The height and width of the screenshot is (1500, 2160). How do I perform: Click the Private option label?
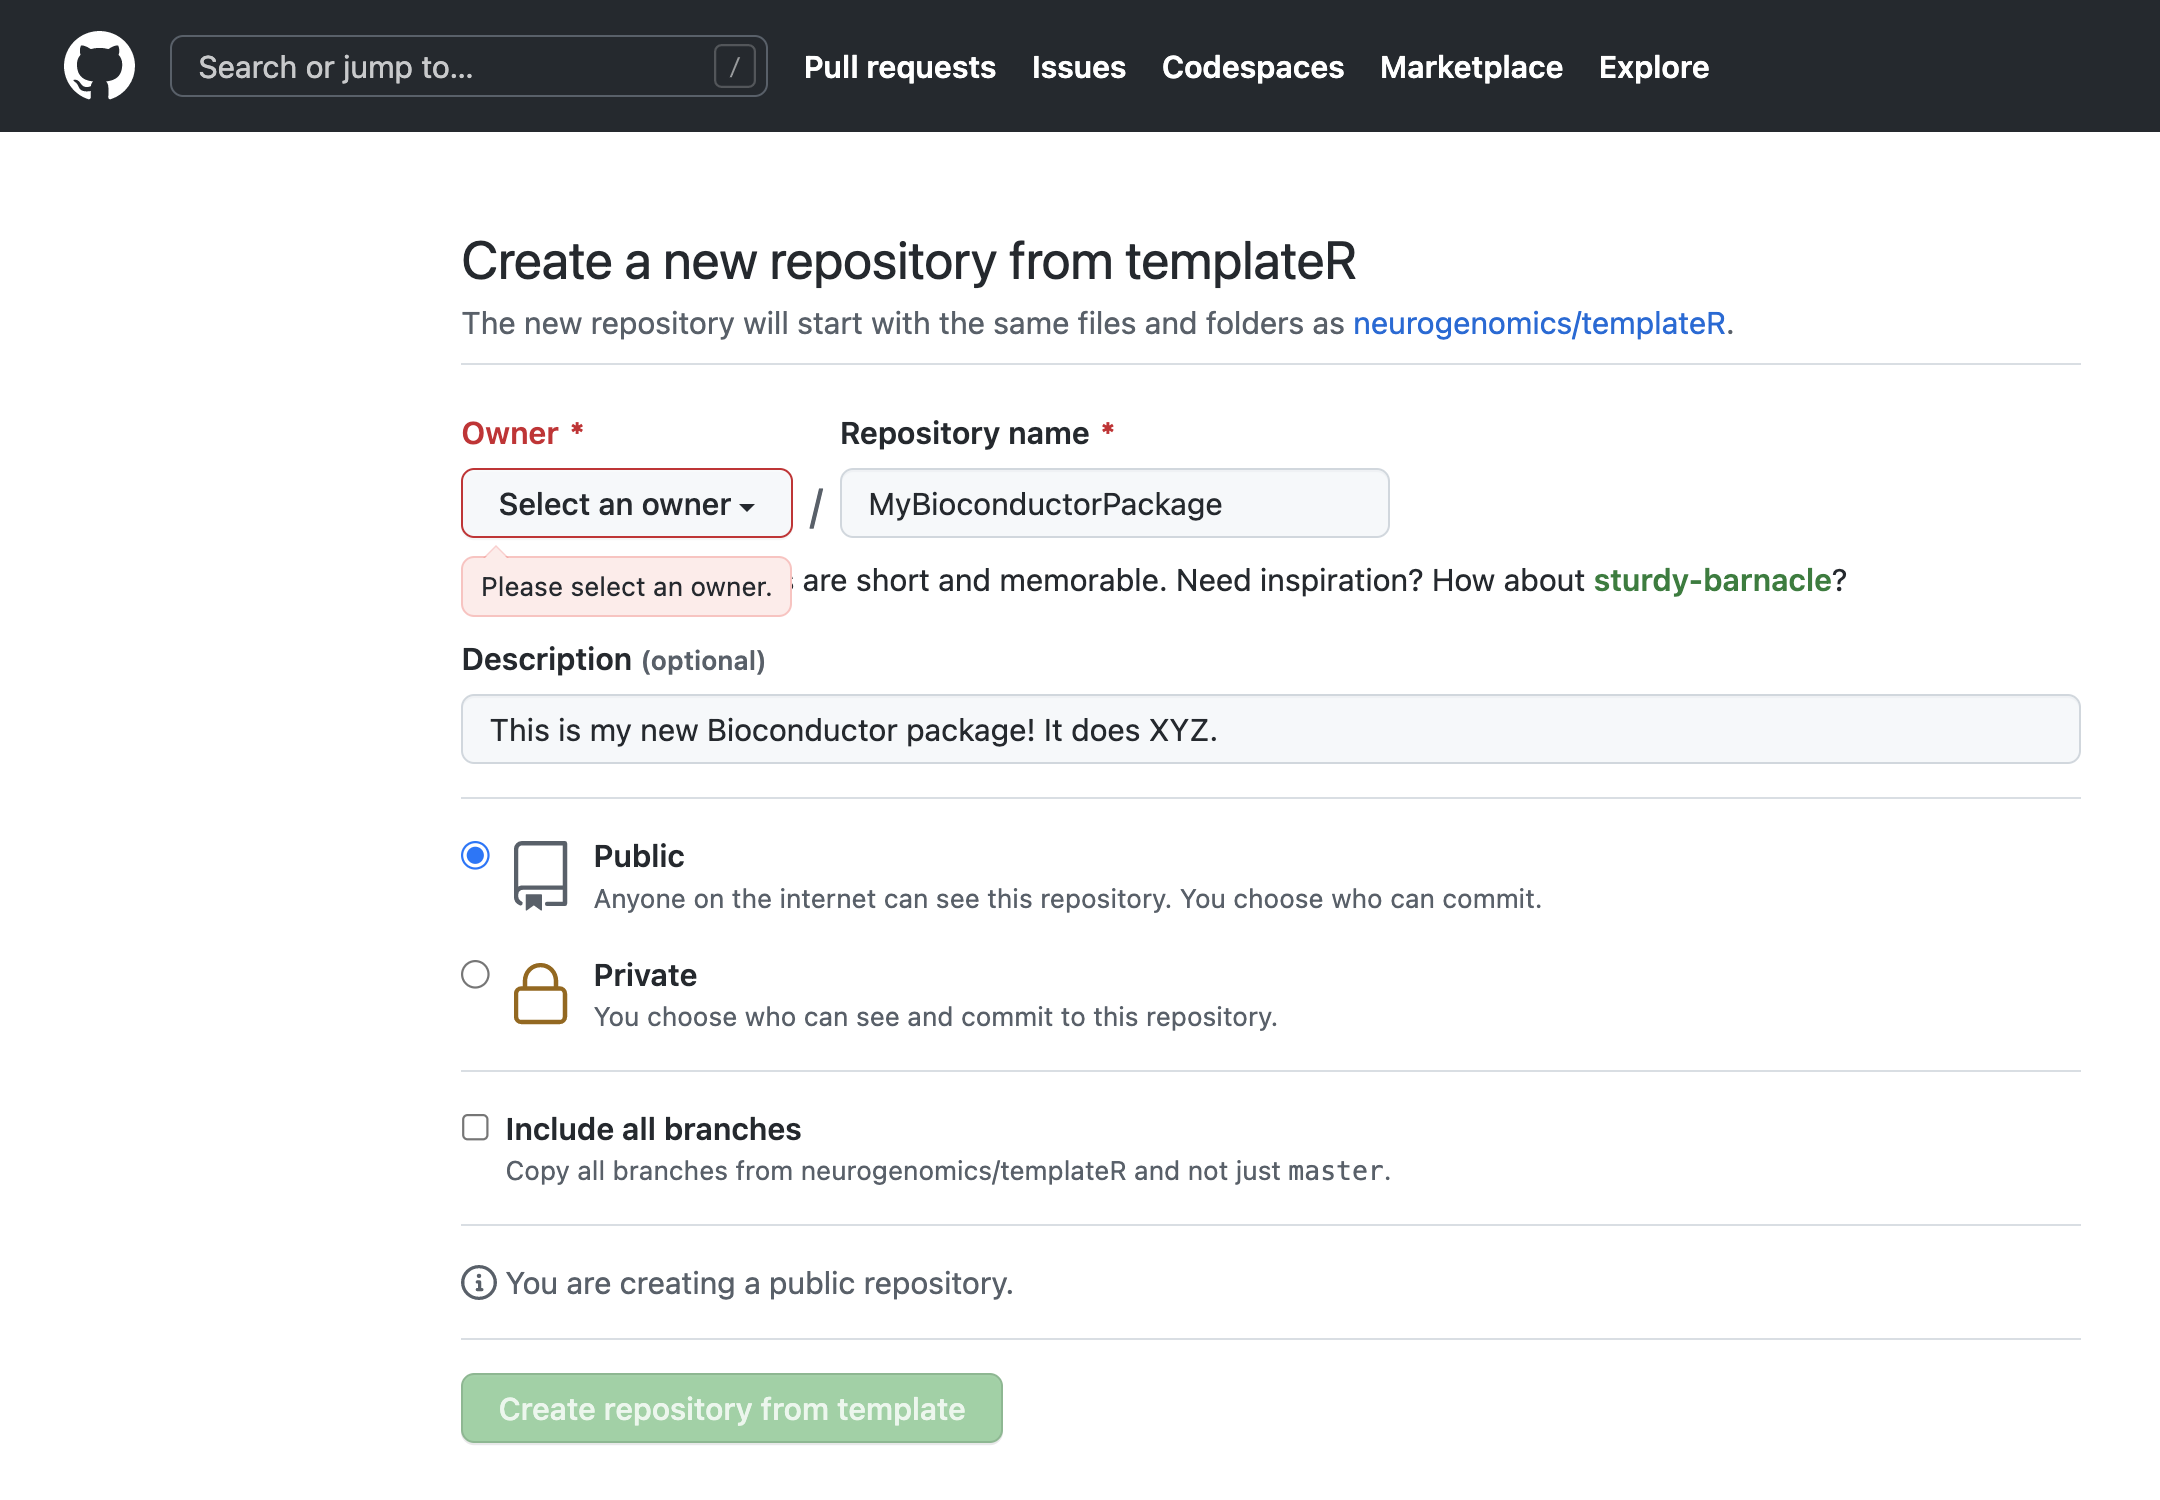(645, 975)
